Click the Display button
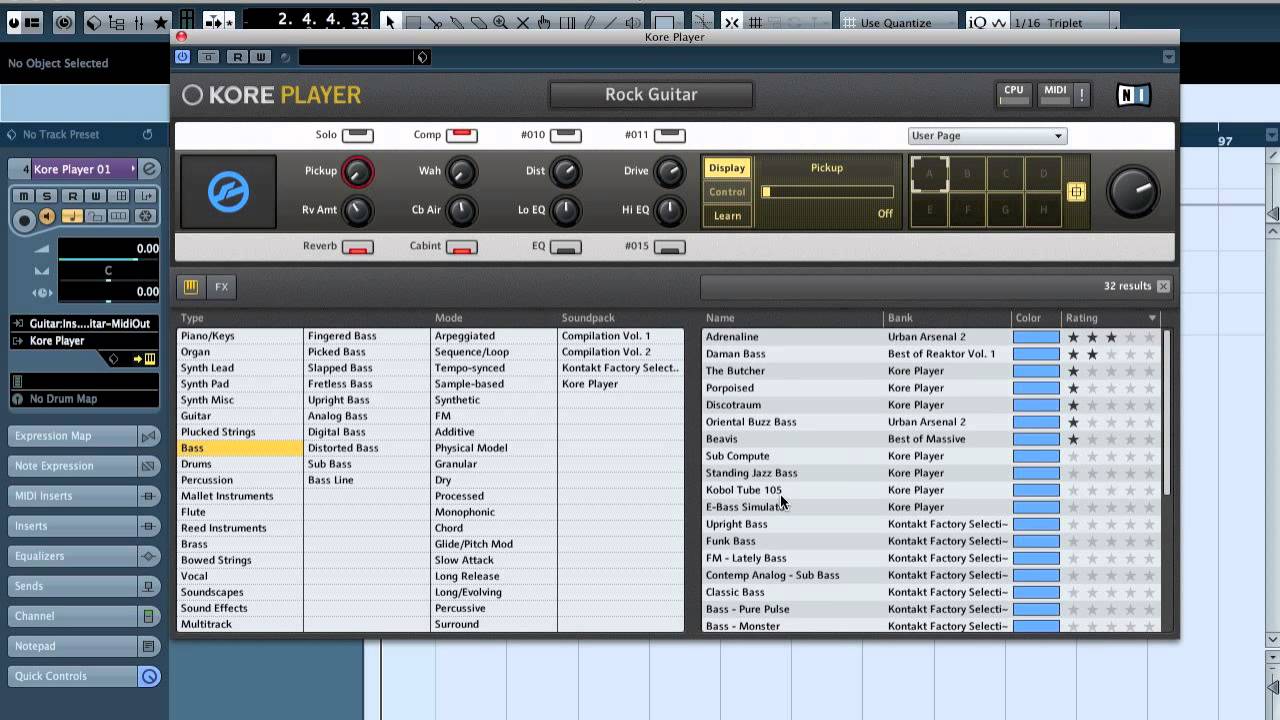 click(727, 168)
